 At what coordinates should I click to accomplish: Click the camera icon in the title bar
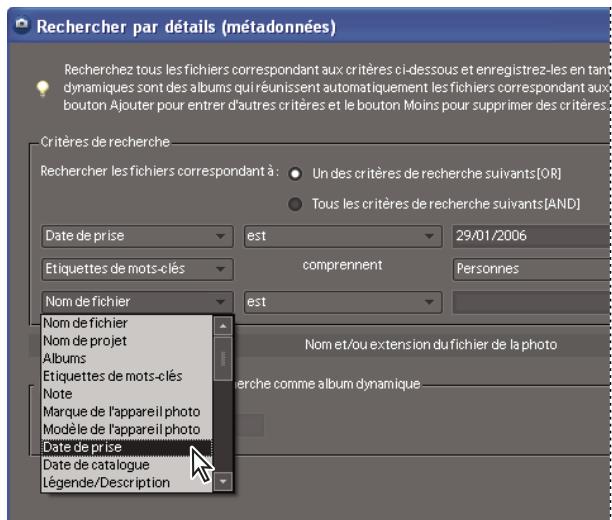tap(22, 25)
